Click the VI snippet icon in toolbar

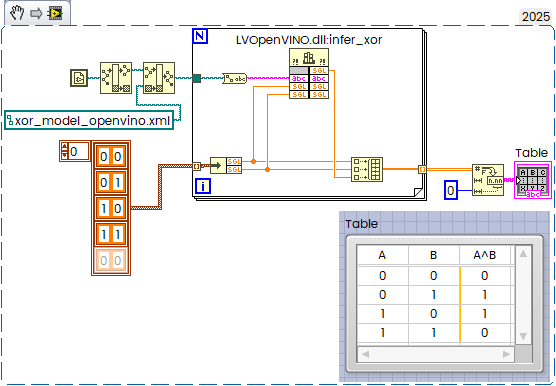click(x=56, y=13)
